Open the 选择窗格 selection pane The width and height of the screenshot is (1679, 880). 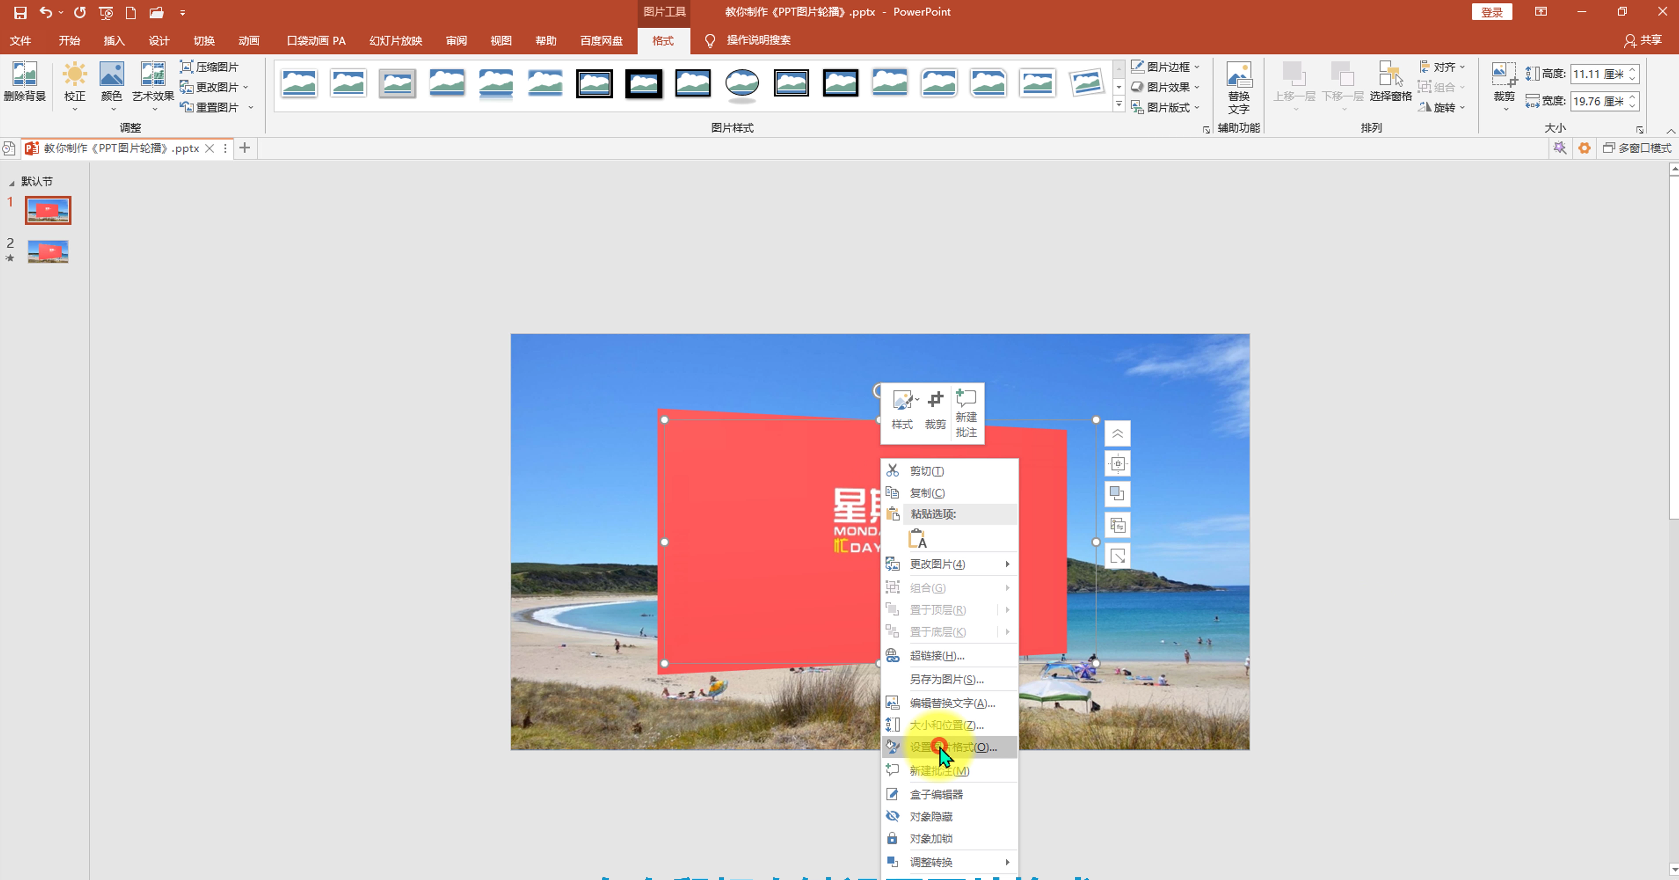click(x=1390, y=82)
